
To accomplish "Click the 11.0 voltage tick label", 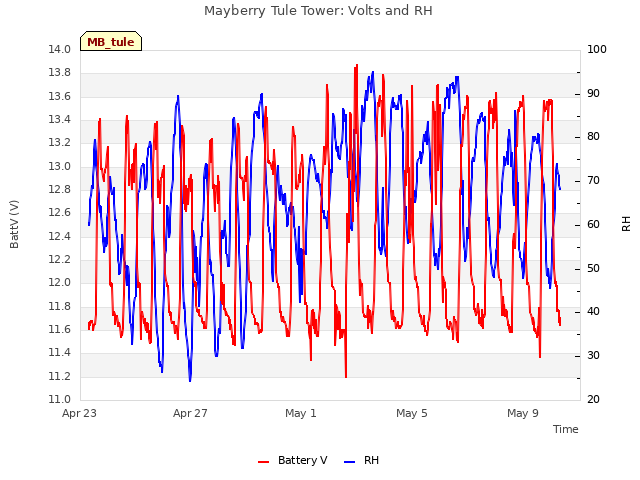I will coord(60,399).
